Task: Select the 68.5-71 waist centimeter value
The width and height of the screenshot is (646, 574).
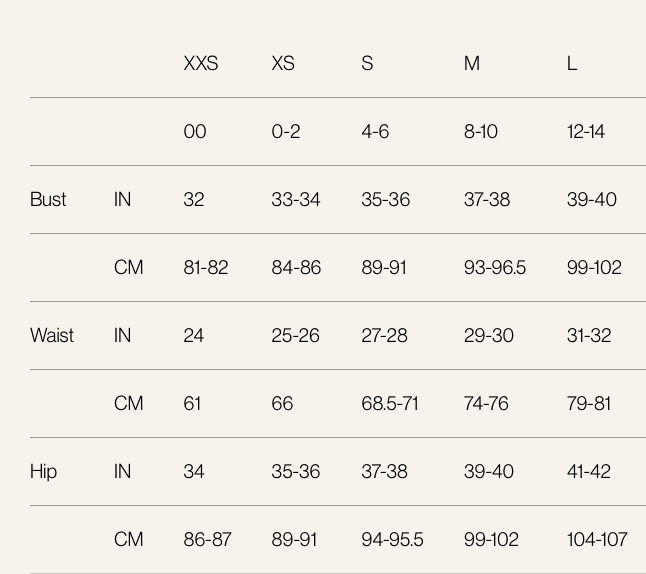Action: pos(390,403)
